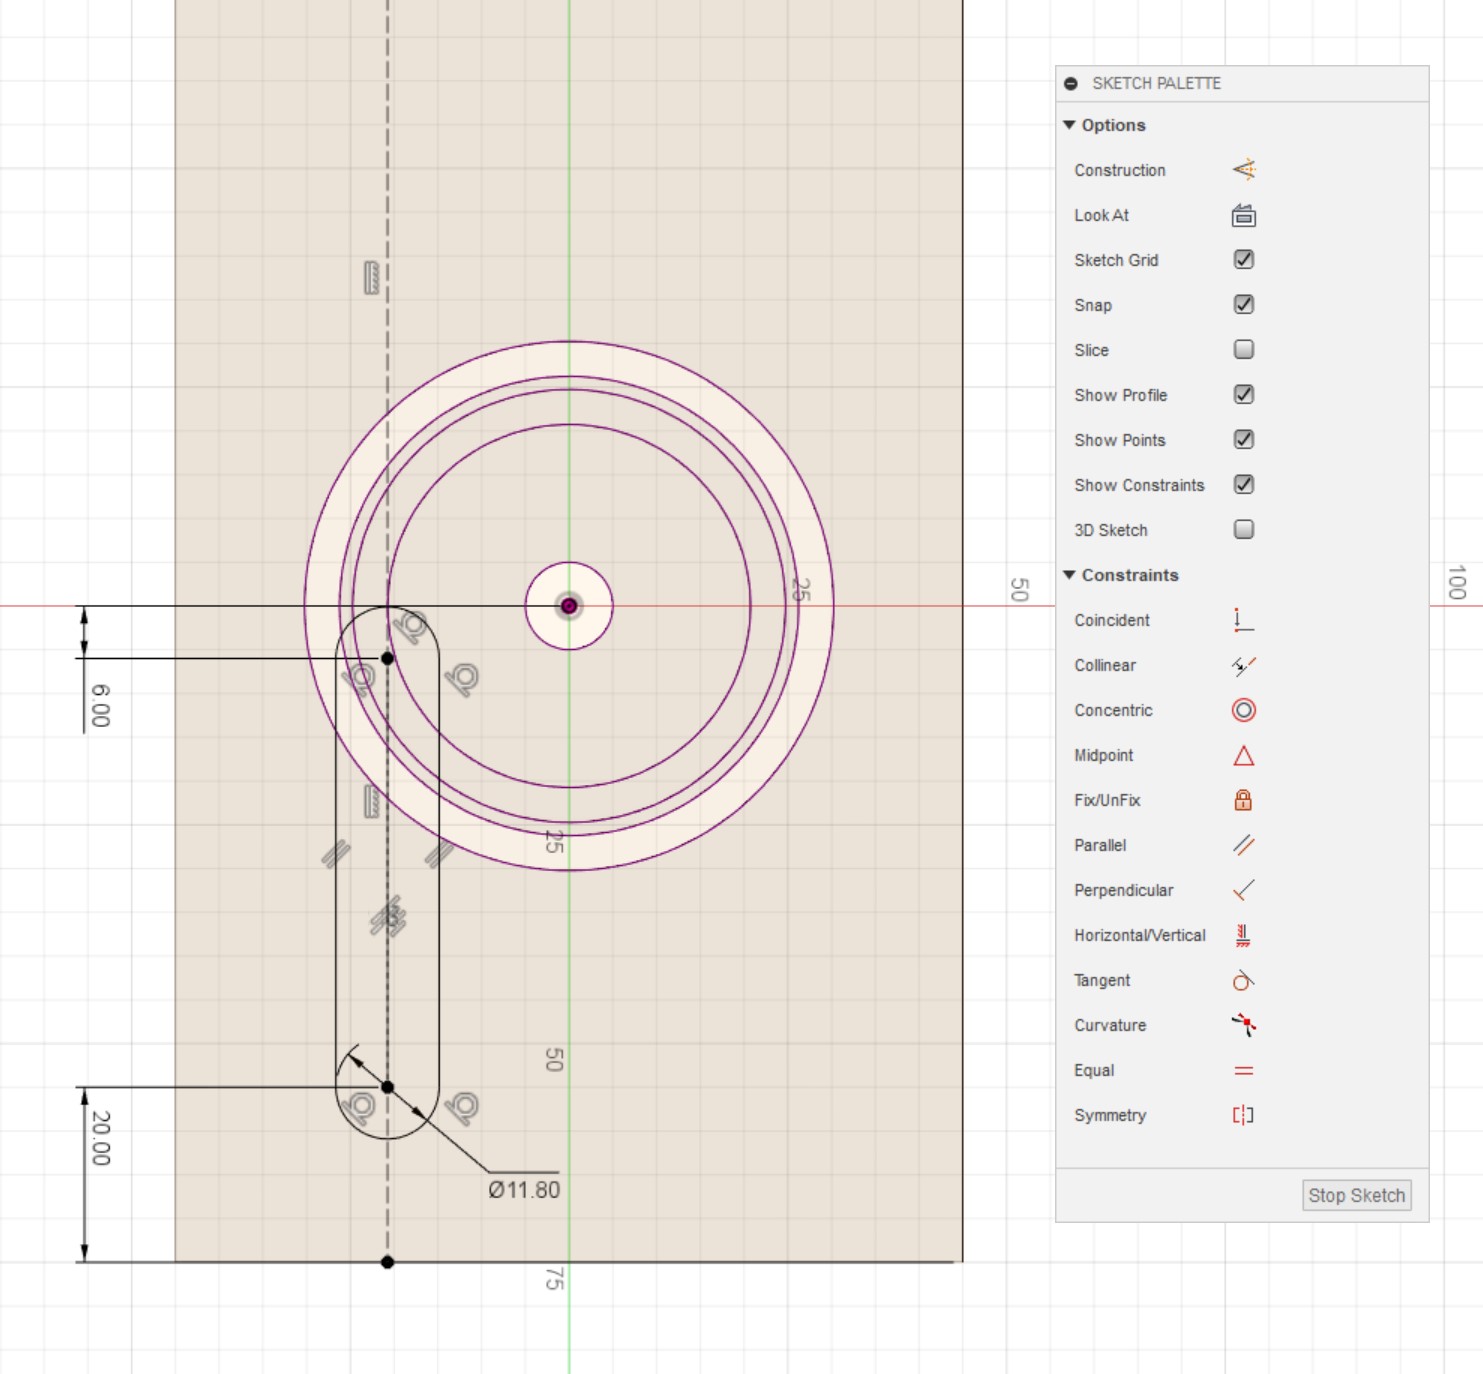The width and height of the screenshot is (1483, 1374).
Task: Select the Perpendicular constraint icon
Action: (1243, 890)
